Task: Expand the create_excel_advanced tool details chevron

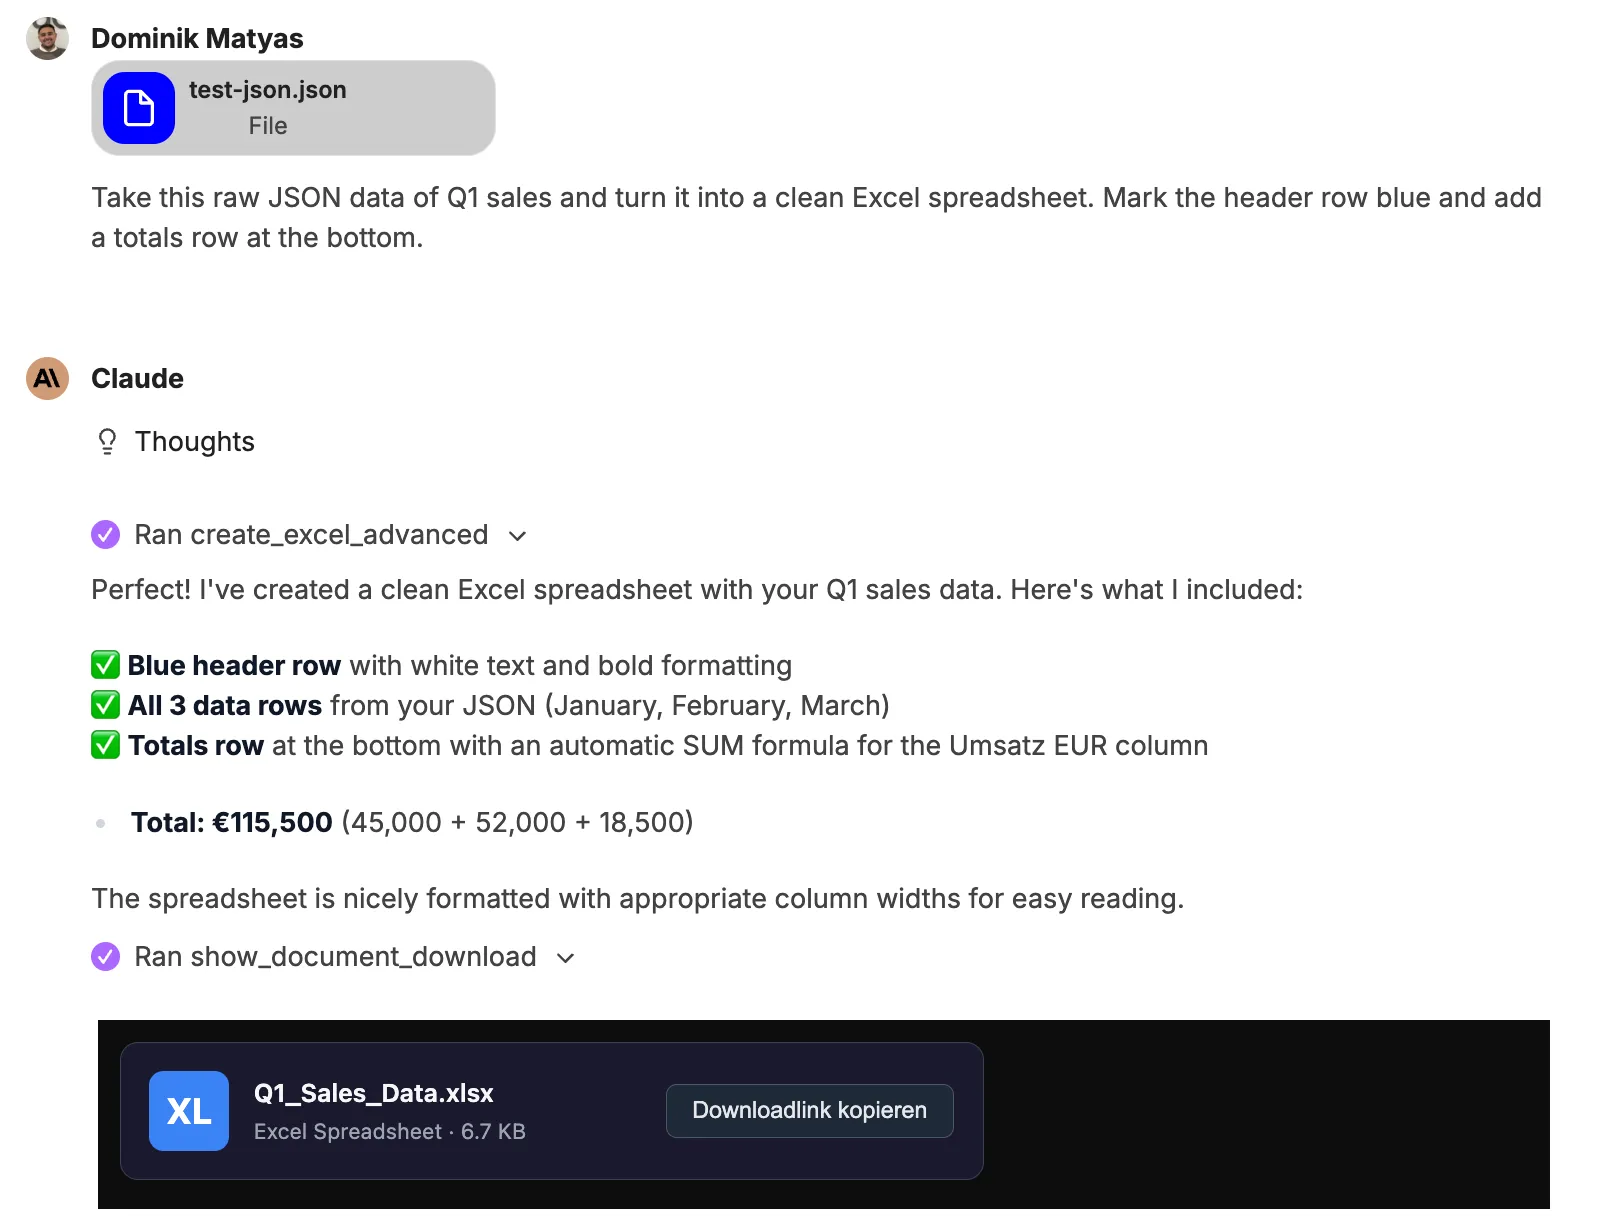Action: pyautogui.click(x=517, y=536)
